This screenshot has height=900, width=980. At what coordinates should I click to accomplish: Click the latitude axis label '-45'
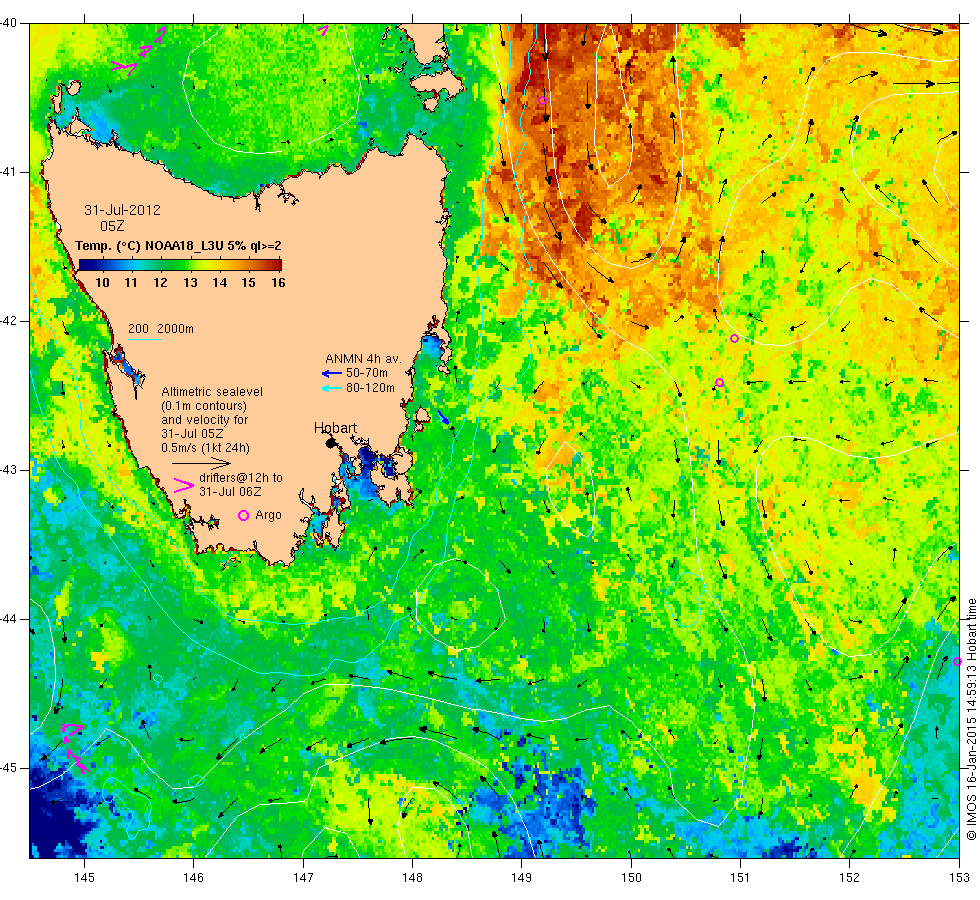click(x=9, y=768)
